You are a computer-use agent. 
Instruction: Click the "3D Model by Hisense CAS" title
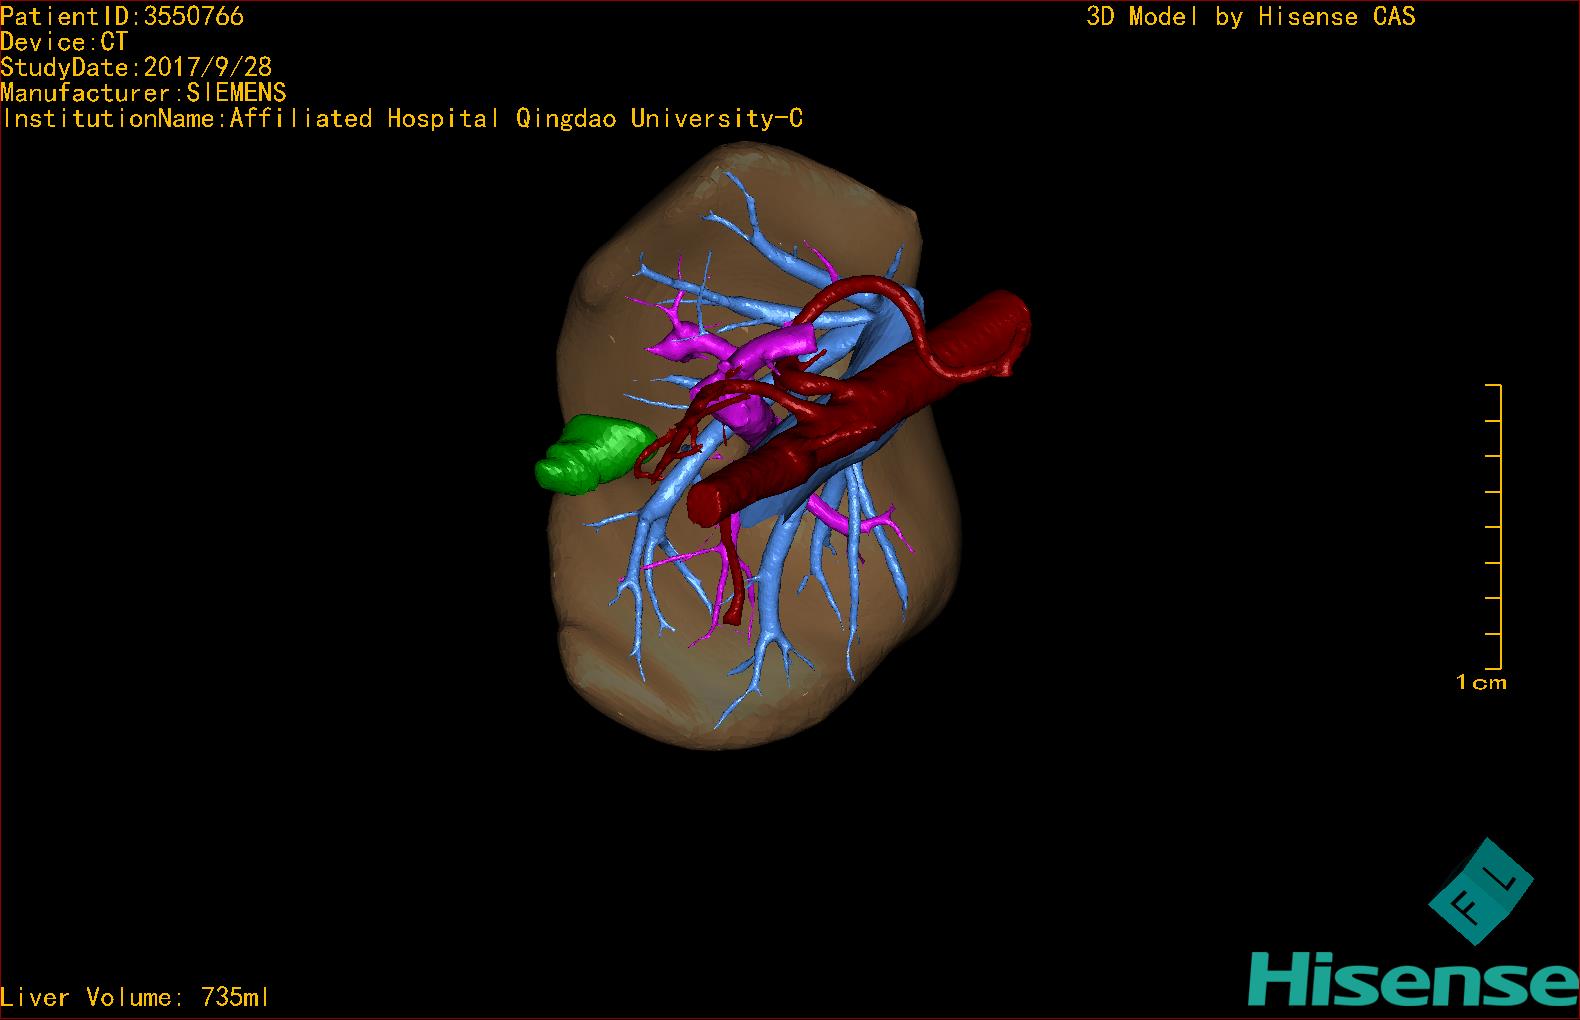[x=1250, y=16]
